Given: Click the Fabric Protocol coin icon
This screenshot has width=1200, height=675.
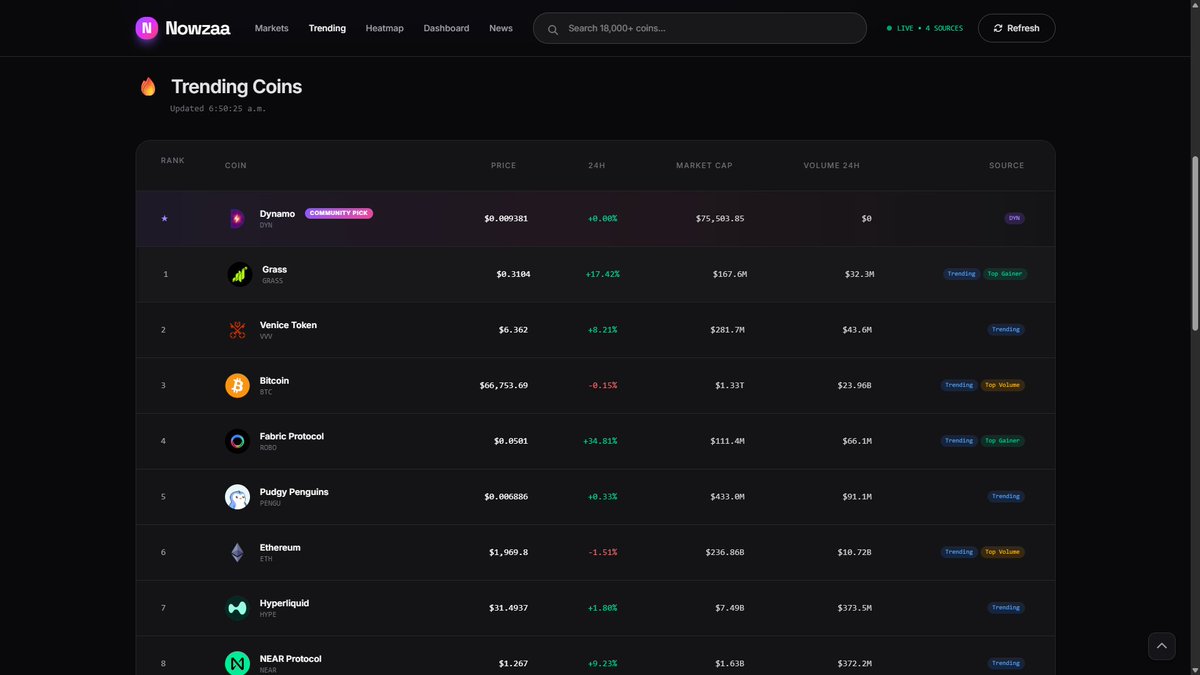Looking at the screenshot, I should click(237, 441).
